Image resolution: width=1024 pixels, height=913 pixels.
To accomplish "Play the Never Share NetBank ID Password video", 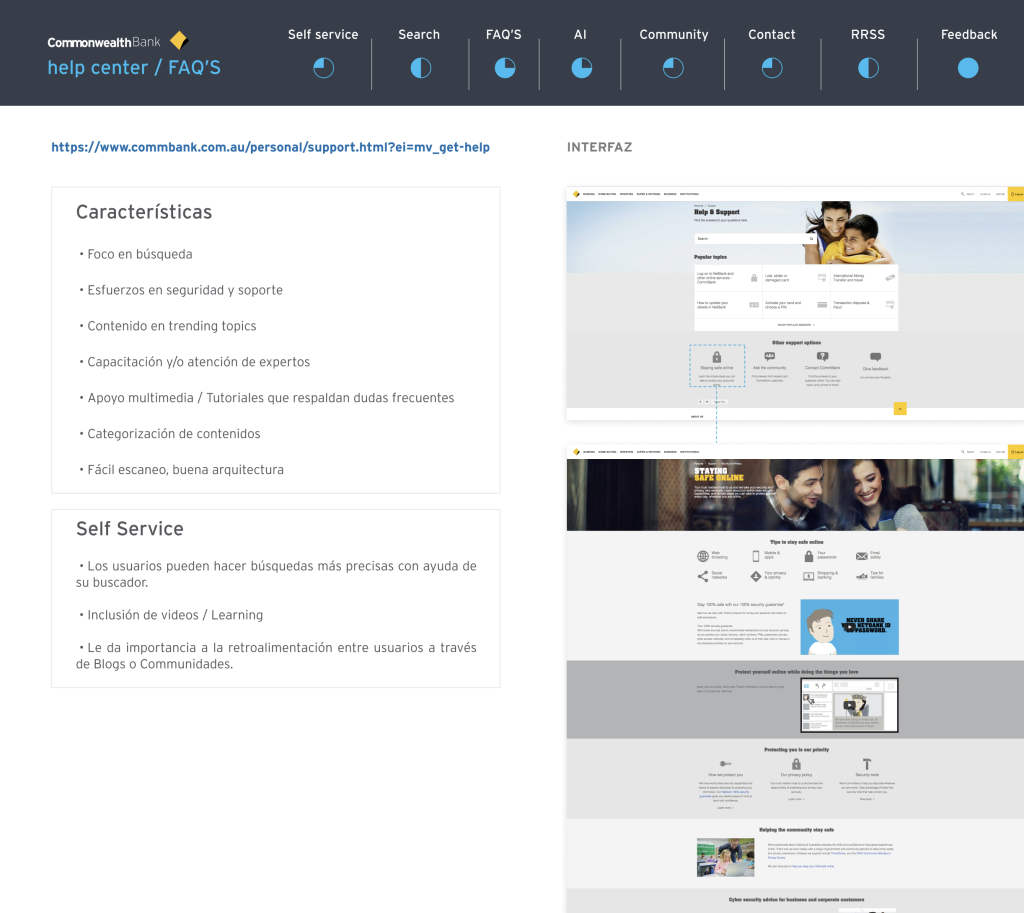I will pyautogui.click(x=849, y=627).
